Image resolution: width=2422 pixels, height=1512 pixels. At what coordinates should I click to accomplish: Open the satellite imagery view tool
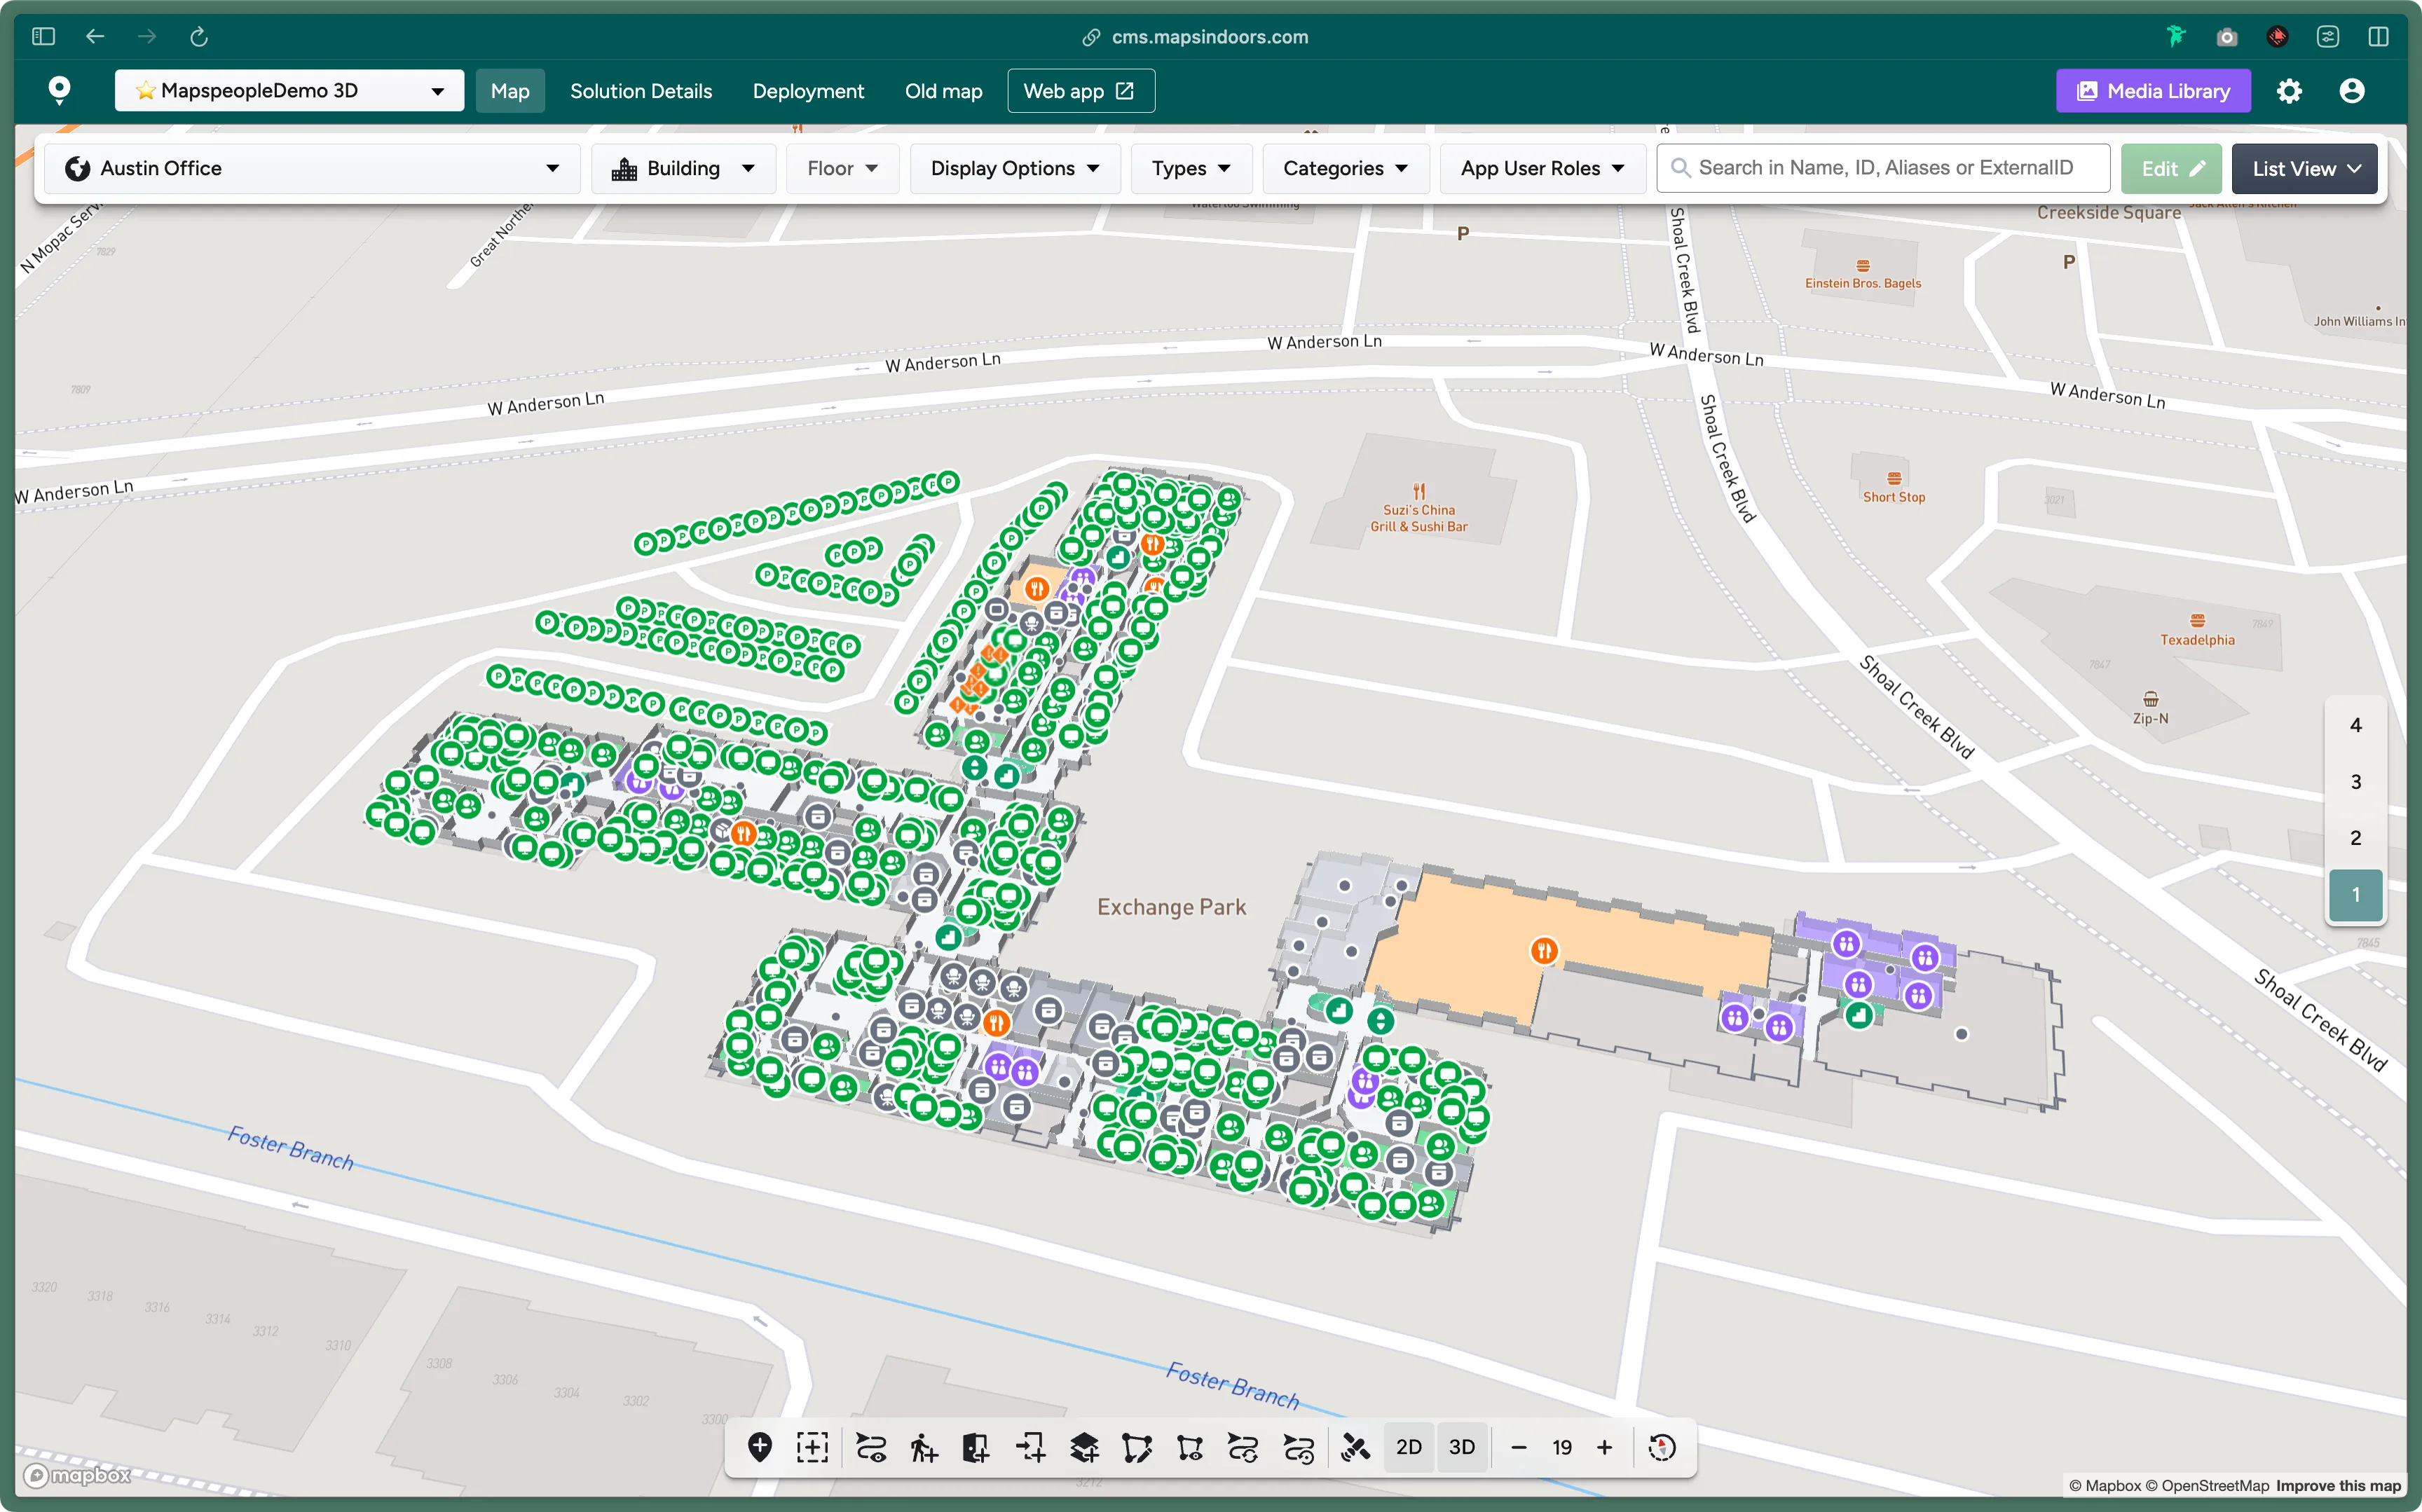point(1356,1447)
